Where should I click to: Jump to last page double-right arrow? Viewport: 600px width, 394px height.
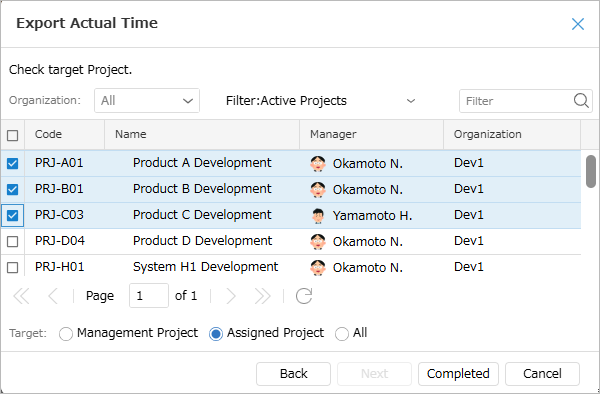tap(262, 296)
